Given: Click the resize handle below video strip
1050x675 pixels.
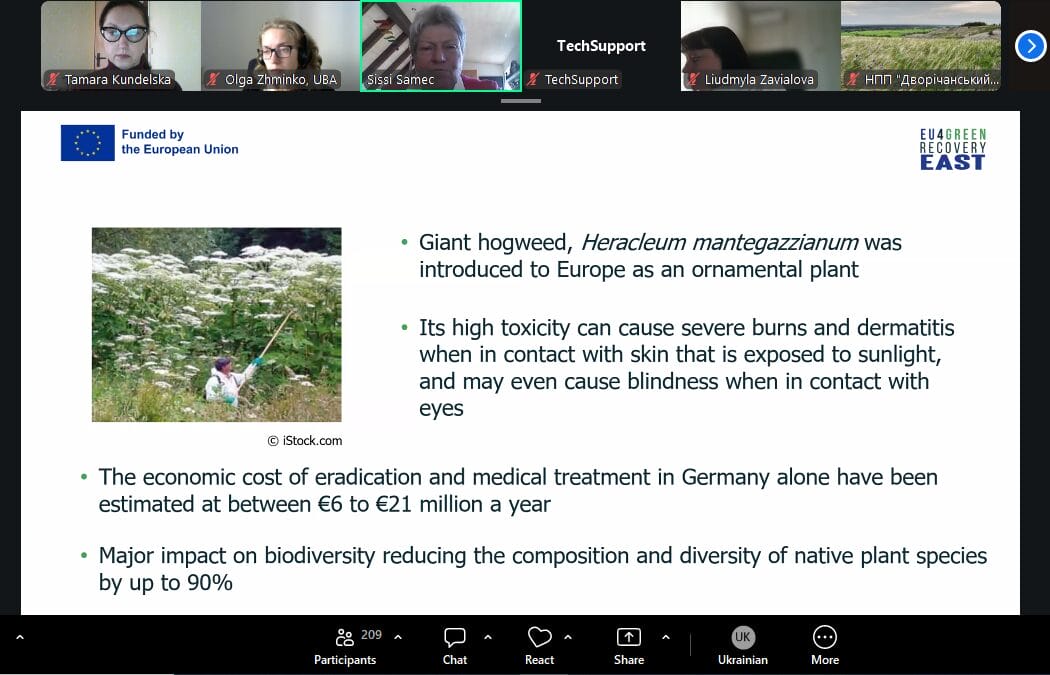Looking at the screenshot, I should click(520, 100).
